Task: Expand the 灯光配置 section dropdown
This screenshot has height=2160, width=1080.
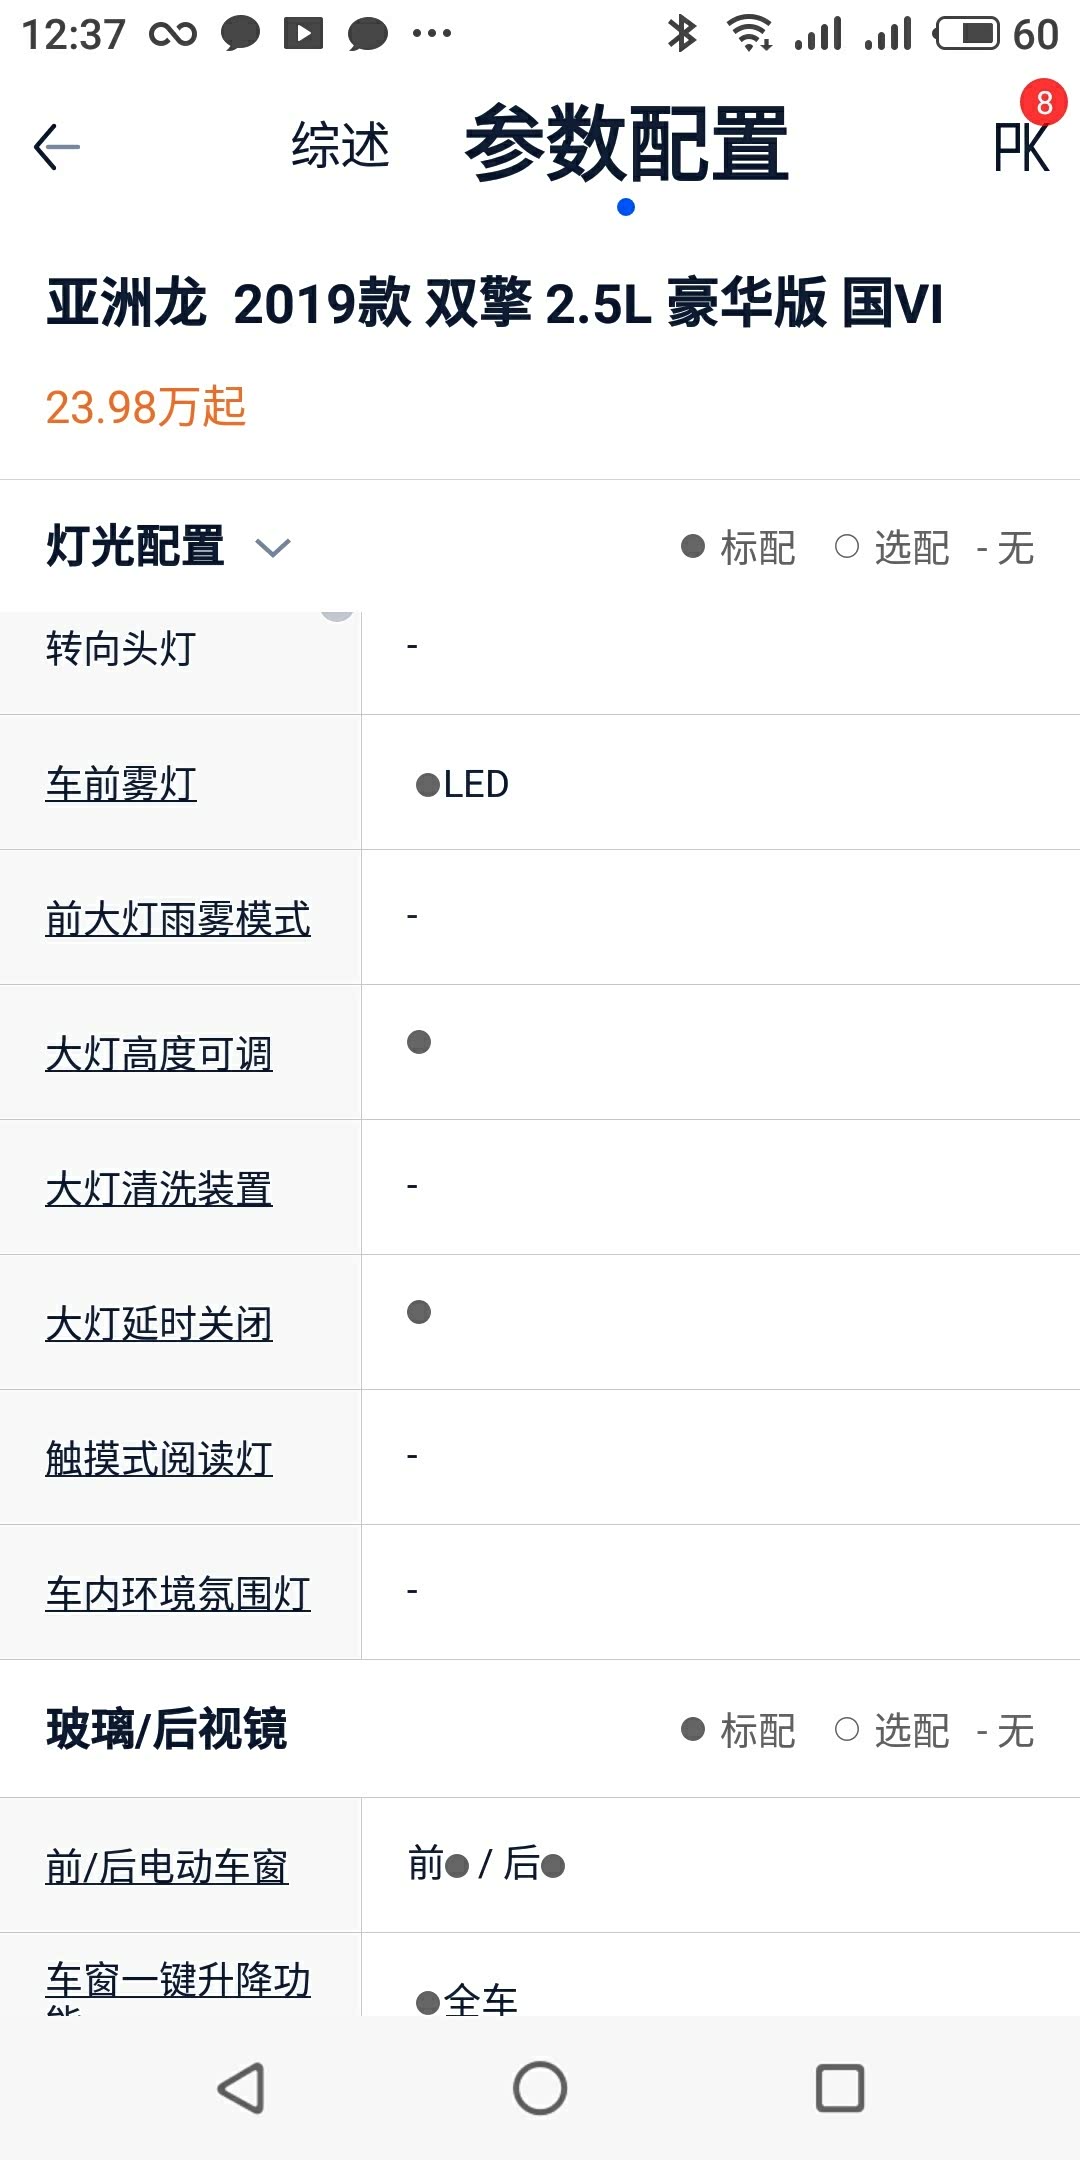Action: click(x=272, y=547)
